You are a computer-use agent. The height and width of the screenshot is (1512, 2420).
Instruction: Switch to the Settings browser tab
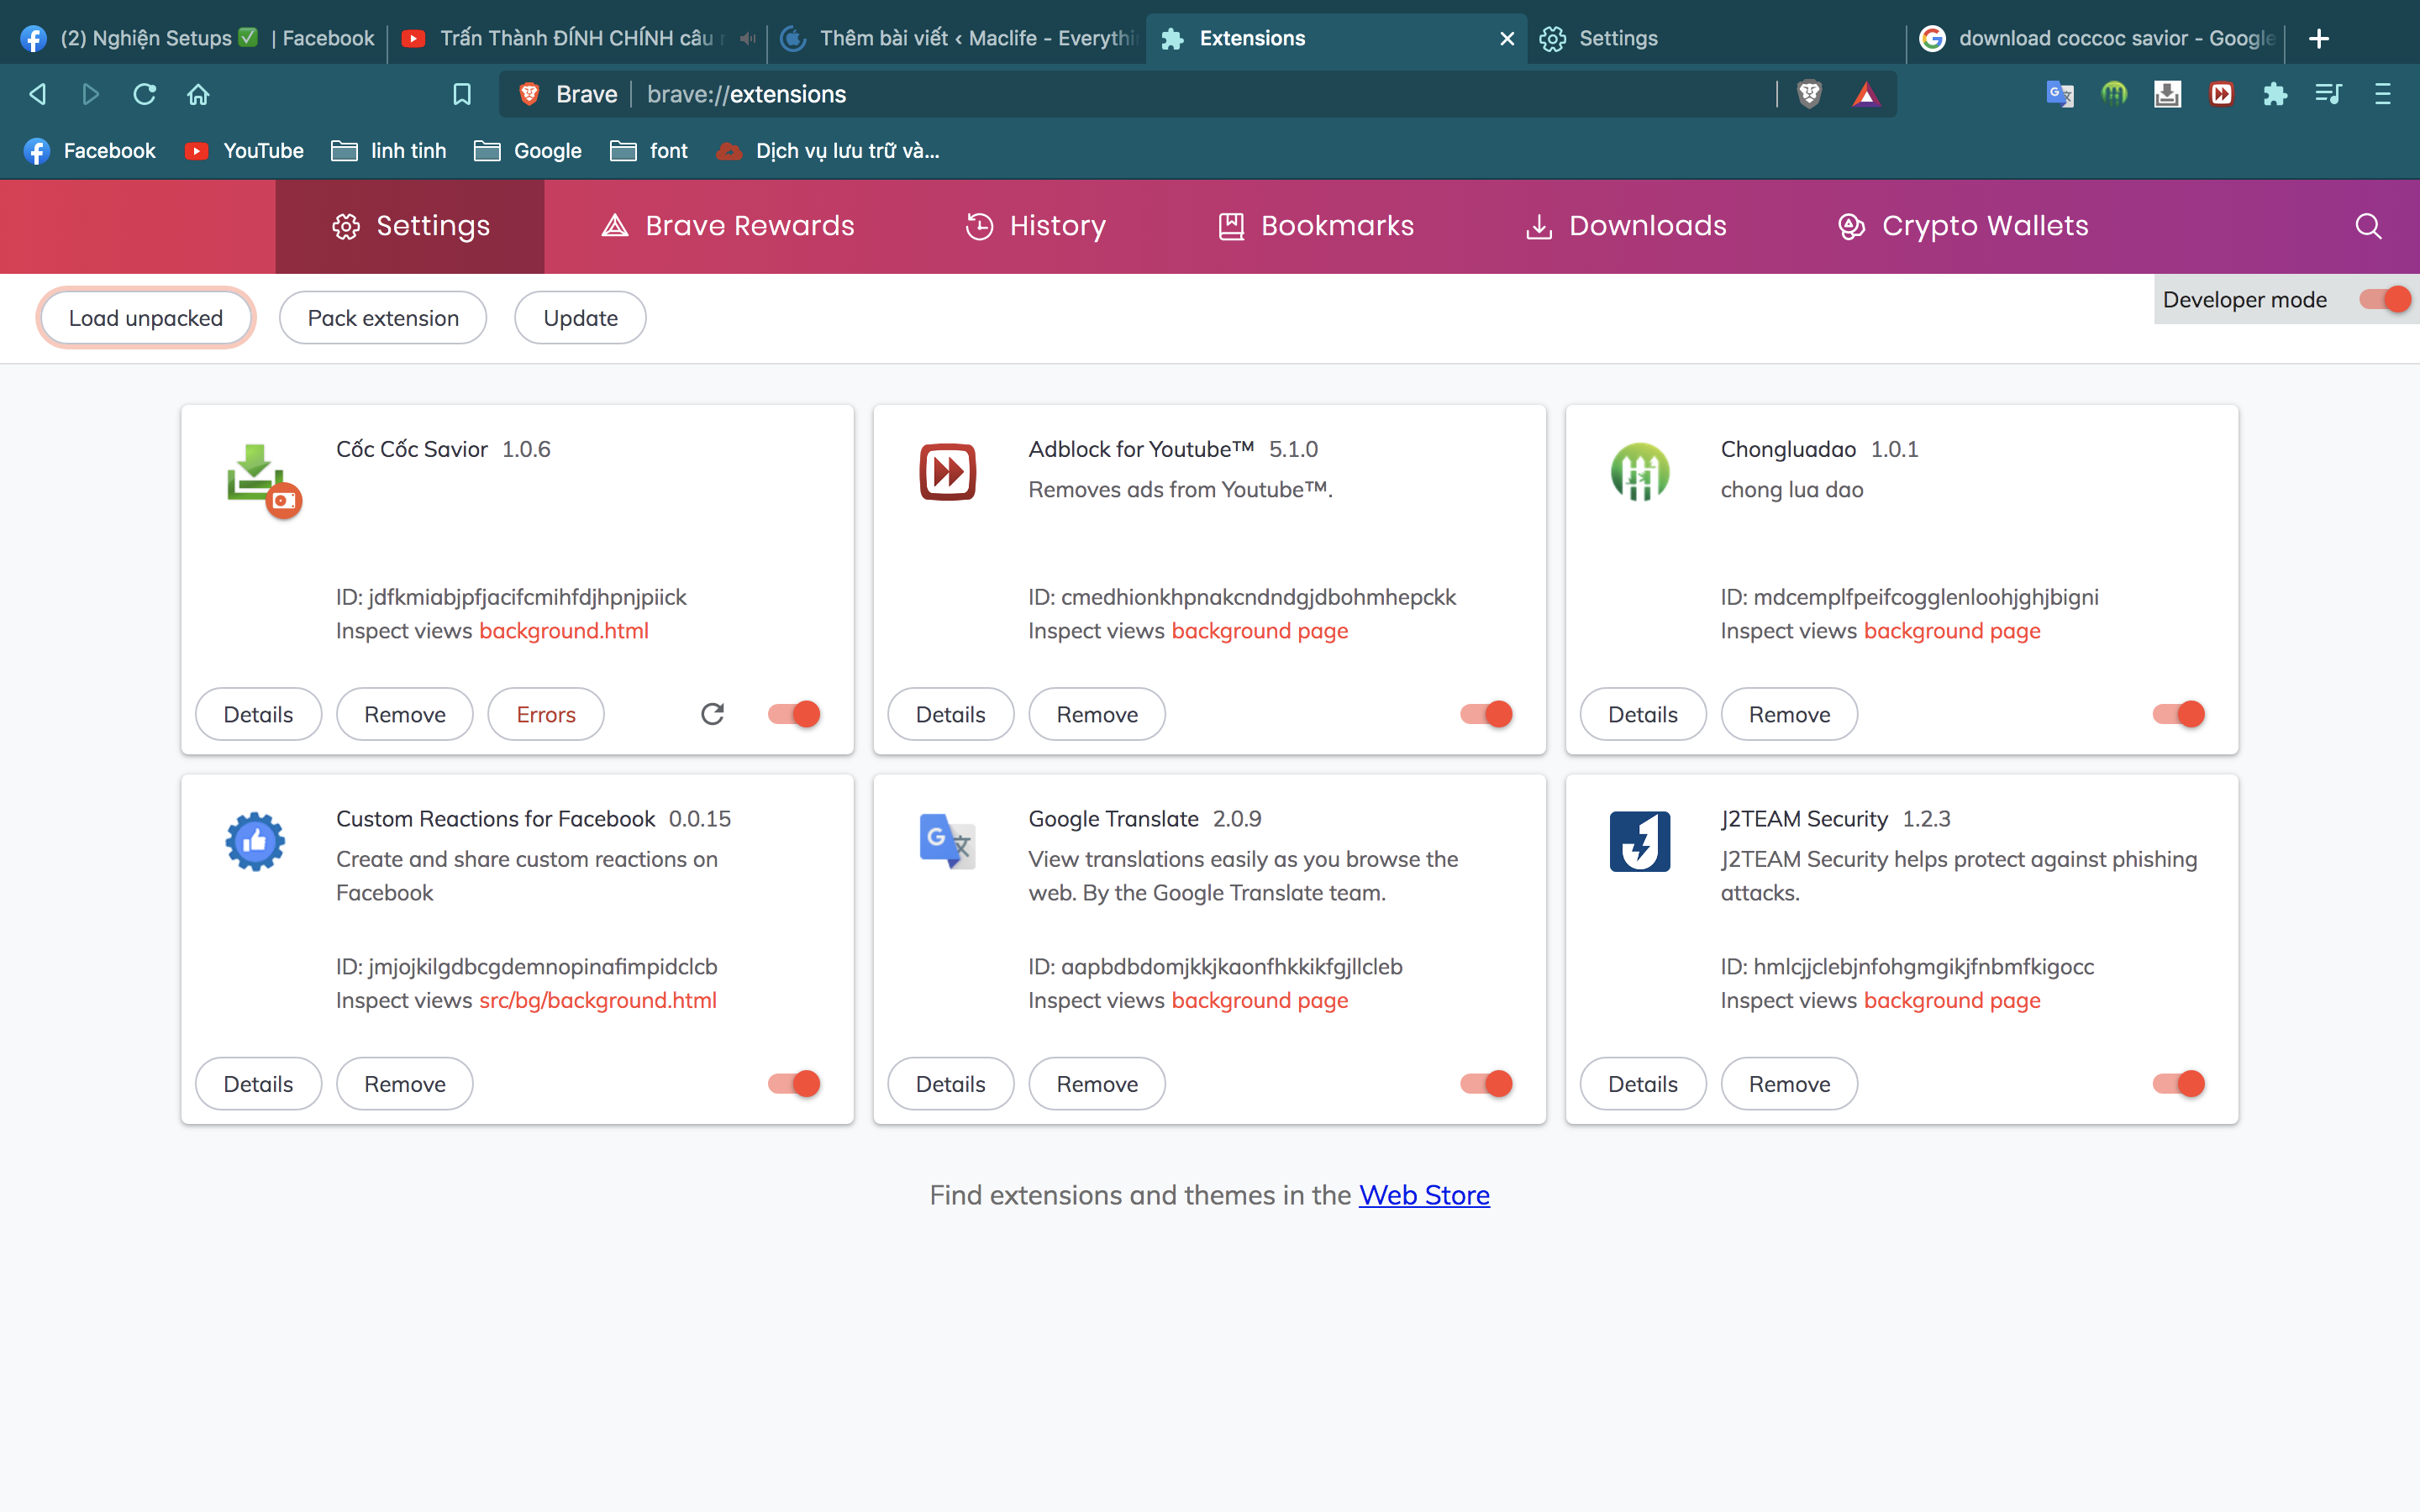(x=1617, y=38)
